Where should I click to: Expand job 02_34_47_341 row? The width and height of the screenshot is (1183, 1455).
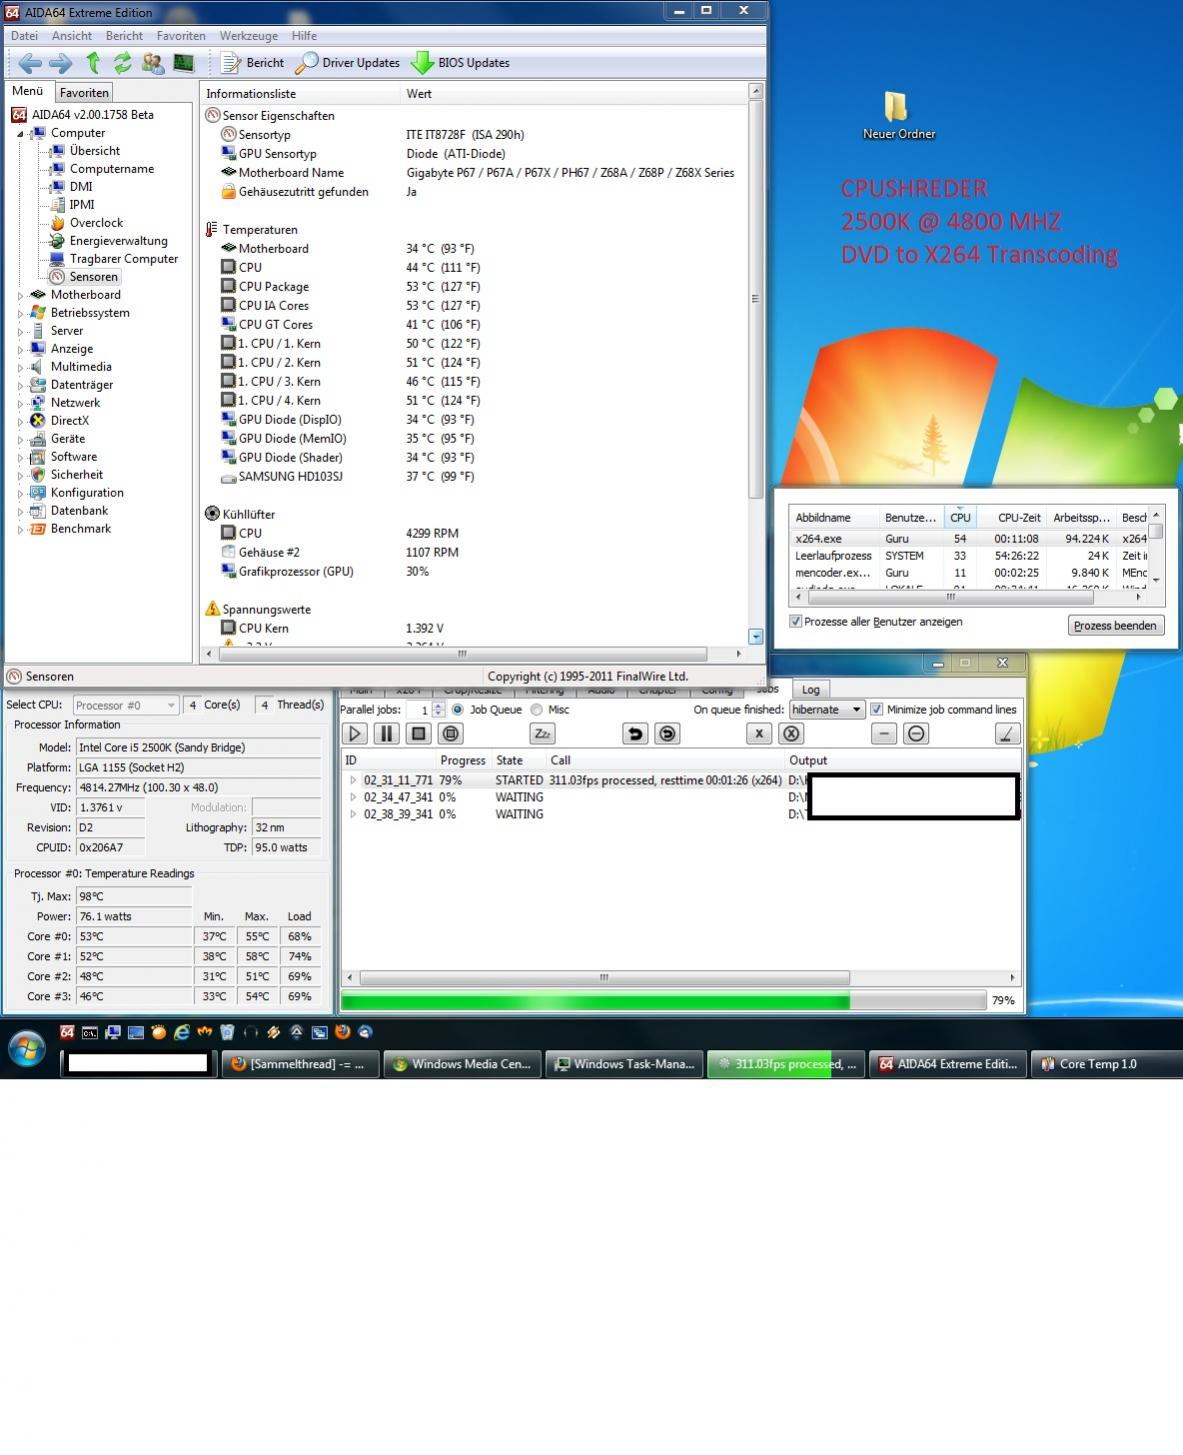(353, 797)
